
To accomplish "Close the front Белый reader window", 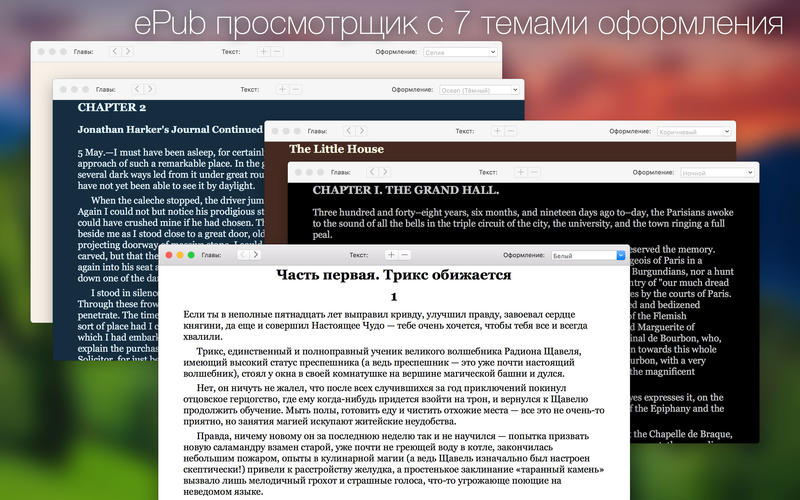I will point(169,255).
